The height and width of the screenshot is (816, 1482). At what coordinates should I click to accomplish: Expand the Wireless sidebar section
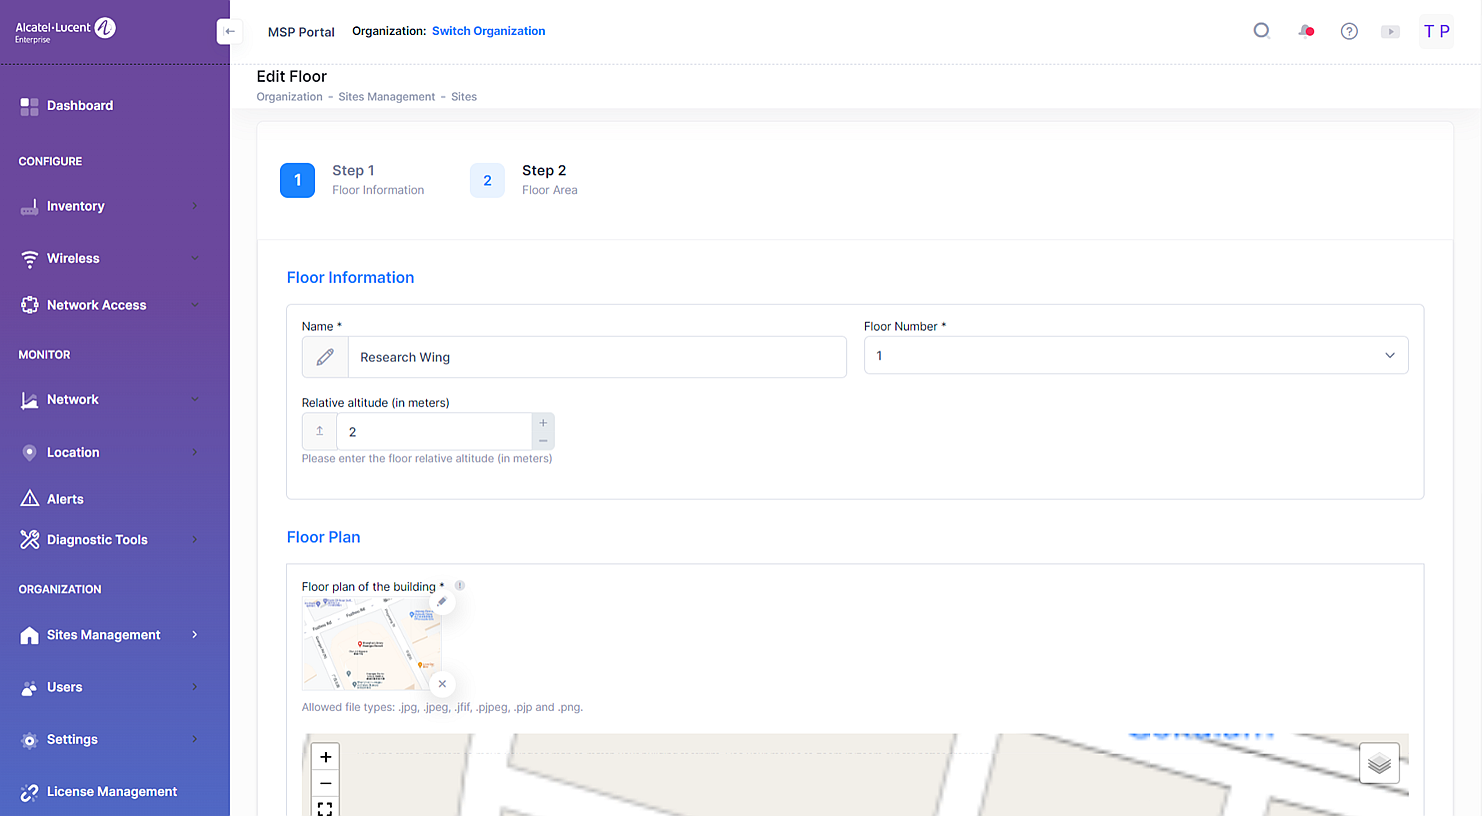pos(108,258)
